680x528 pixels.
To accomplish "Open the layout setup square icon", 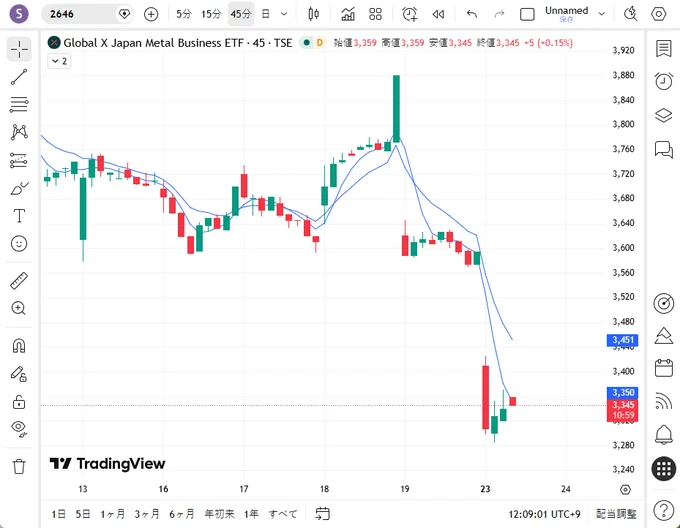I will point(527,14).
